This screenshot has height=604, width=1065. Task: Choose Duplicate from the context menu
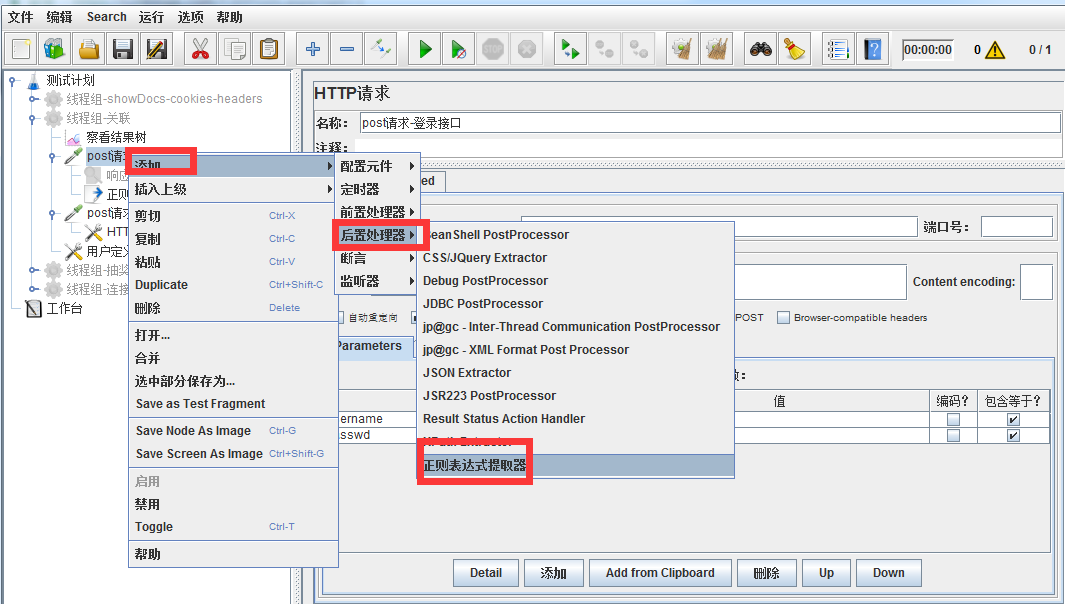(x=232, y=285)
